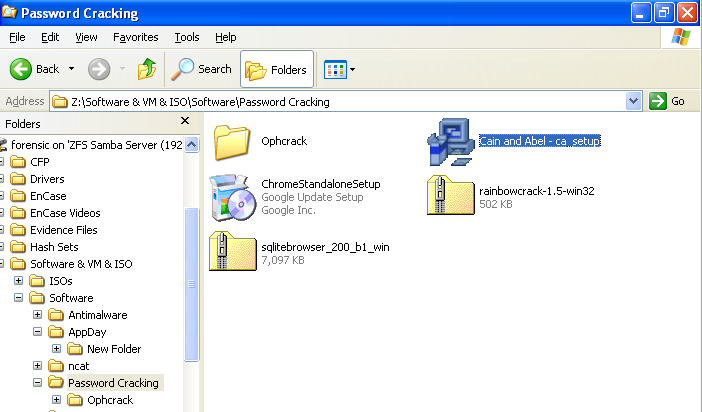The height and width of the screenshot is (412, 702).
Task: Select the Ophcrack folder icon in file list
Action: pos(231,142)
